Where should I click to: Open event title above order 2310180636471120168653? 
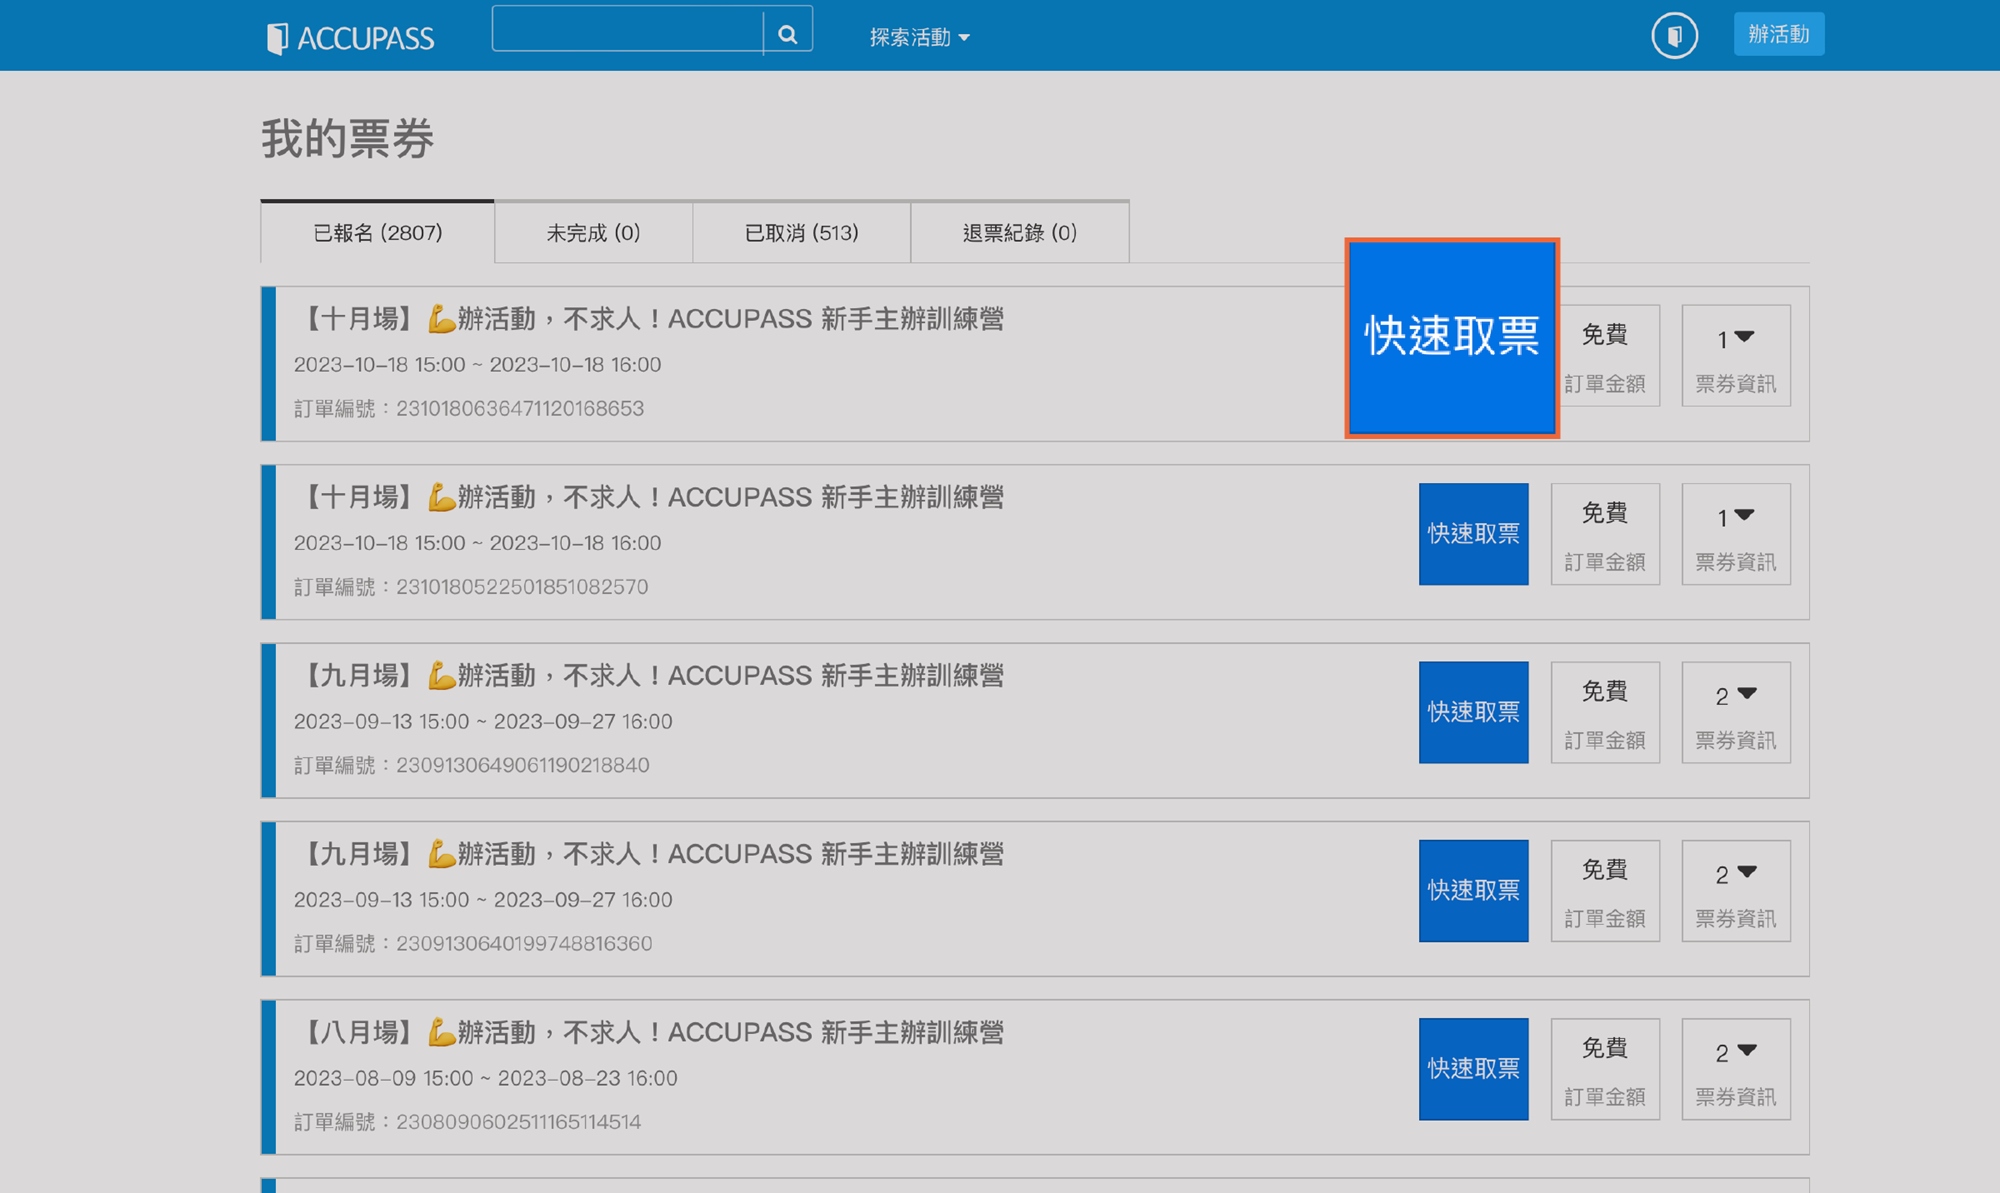click(x=650, y=319)
